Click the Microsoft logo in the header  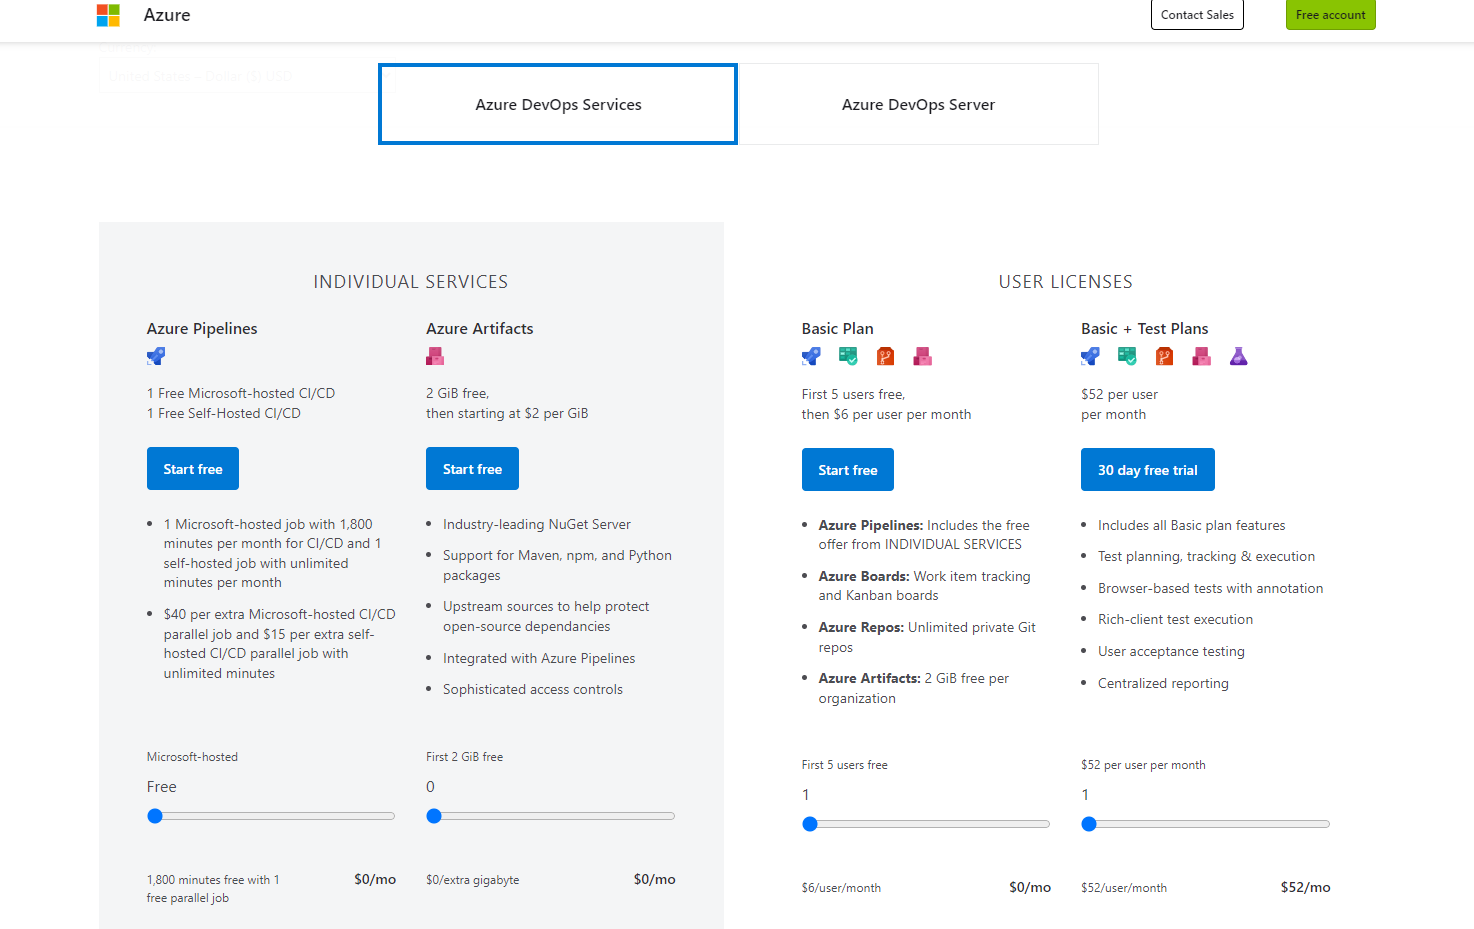click(108, 15)
